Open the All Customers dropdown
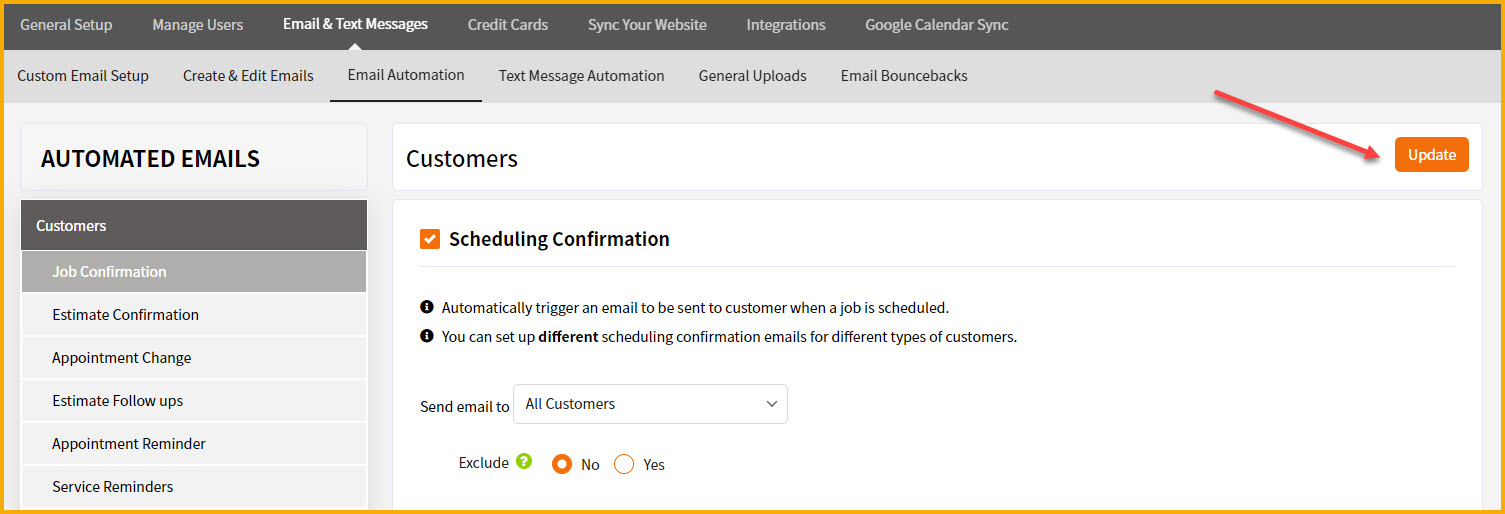The height and width of the screenshot is (514, 1505). [x=650, y=404]
